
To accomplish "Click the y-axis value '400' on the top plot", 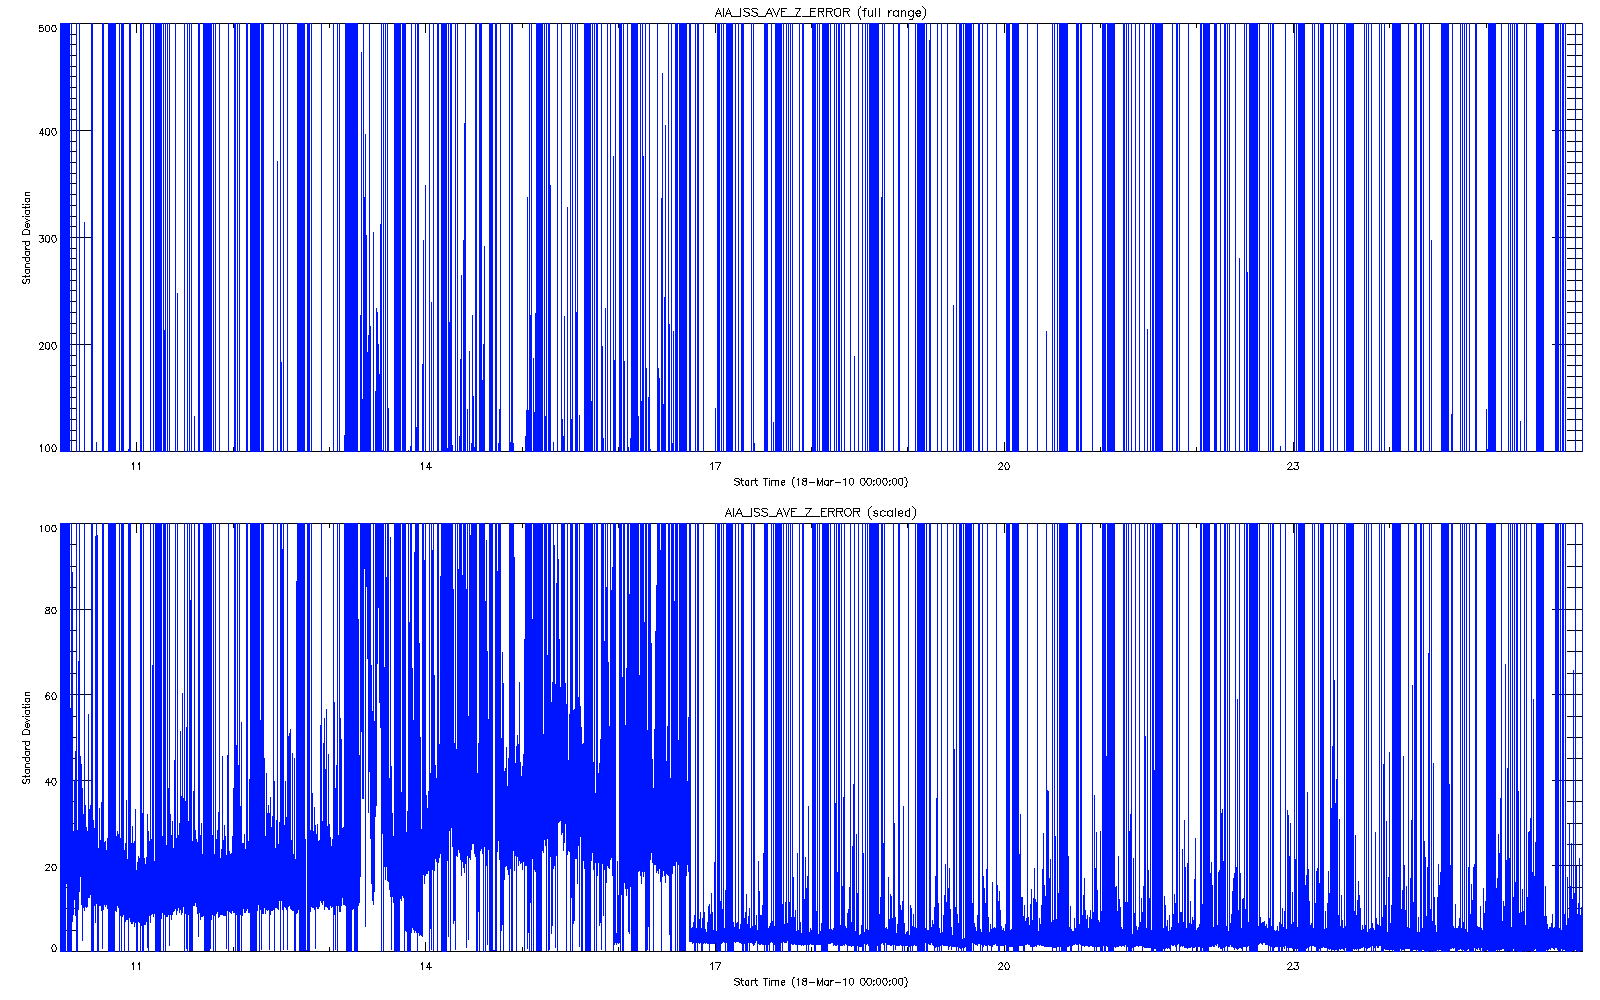I will tap(48, 132).
